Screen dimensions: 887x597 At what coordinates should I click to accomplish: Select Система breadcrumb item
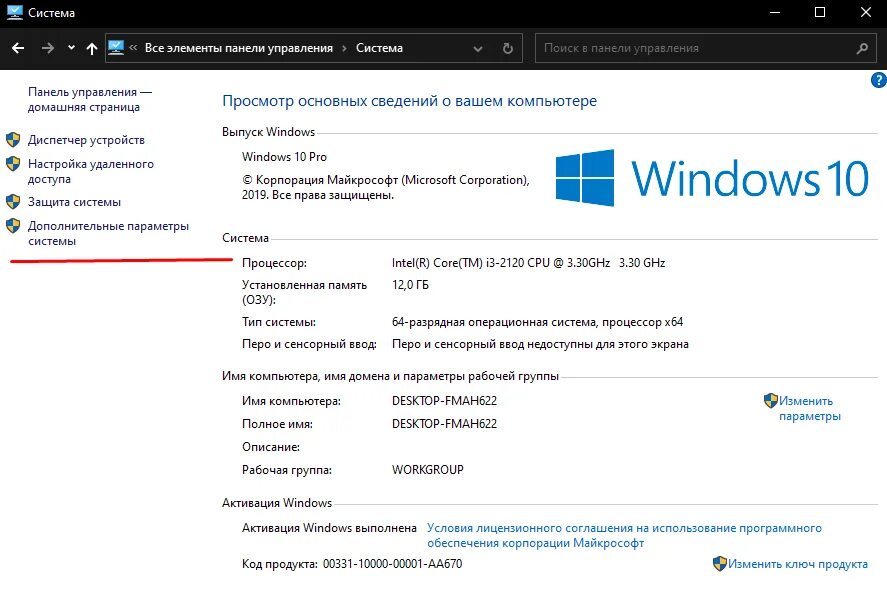(x=379, y=48)
